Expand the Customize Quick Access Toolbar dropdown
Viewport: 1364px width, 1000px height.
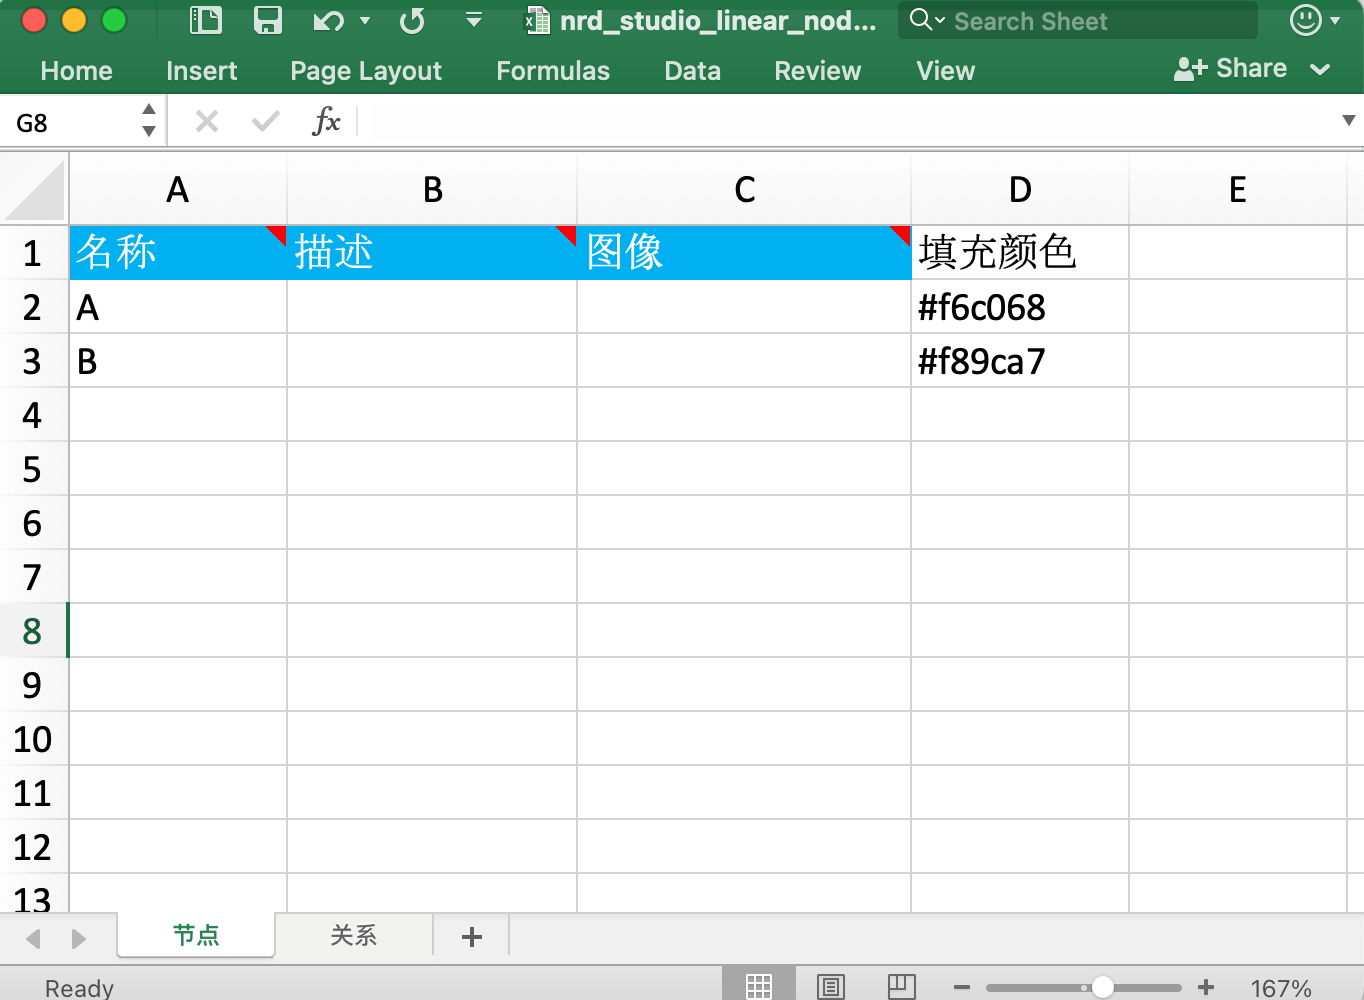474,20
